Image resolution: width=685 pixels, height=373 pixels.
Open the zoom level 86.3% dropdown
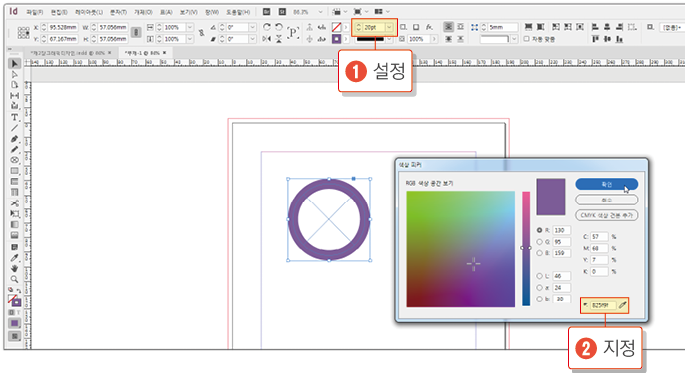click(320, 12)
